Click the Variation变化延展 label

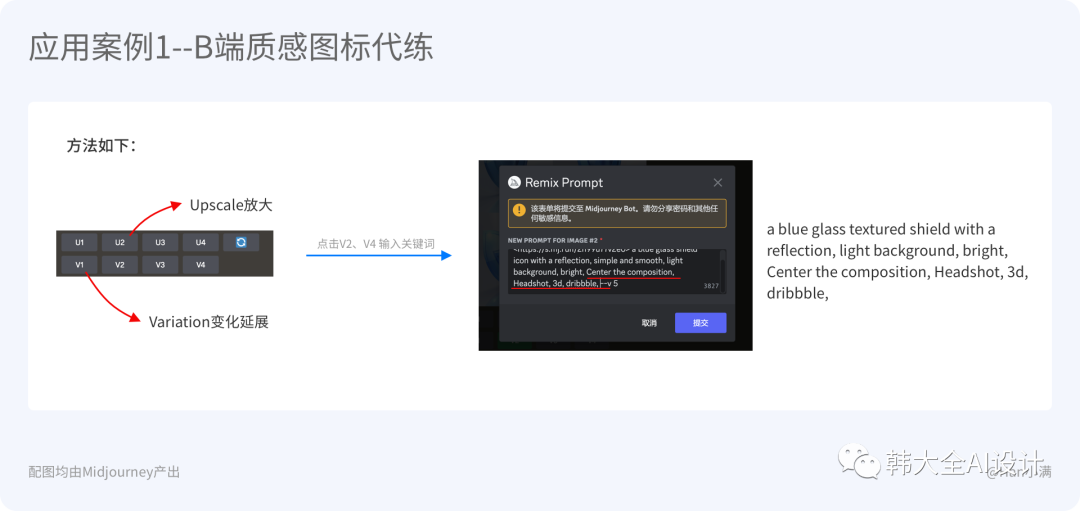click(x=209, y=321)
